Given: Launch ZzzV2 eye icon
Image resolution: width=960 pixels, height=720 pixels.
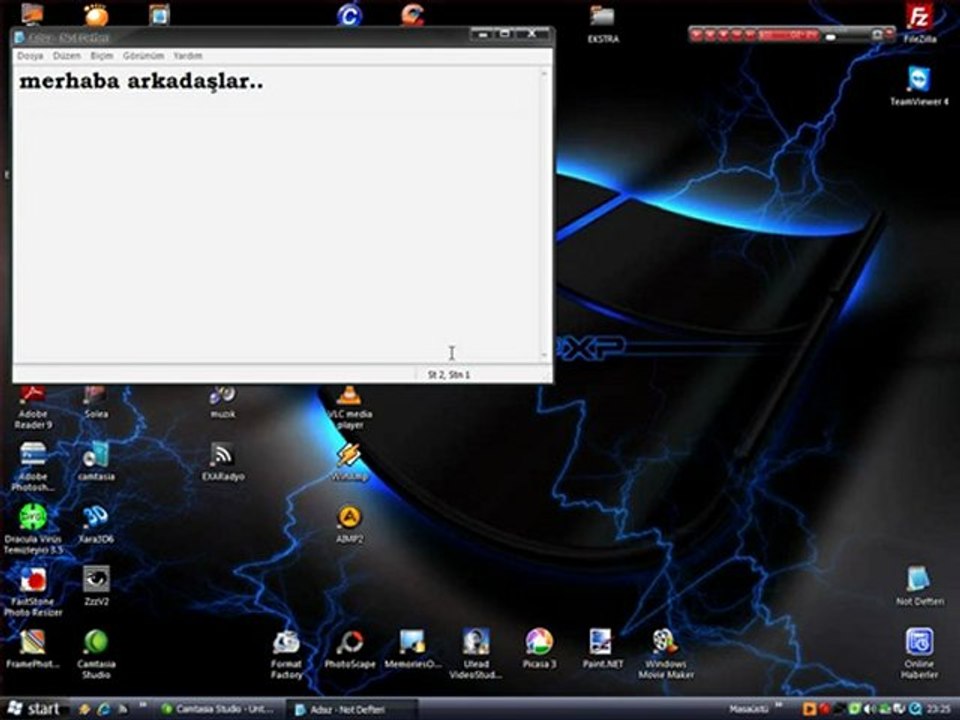Looking at the screenshot, I should 96,586.
